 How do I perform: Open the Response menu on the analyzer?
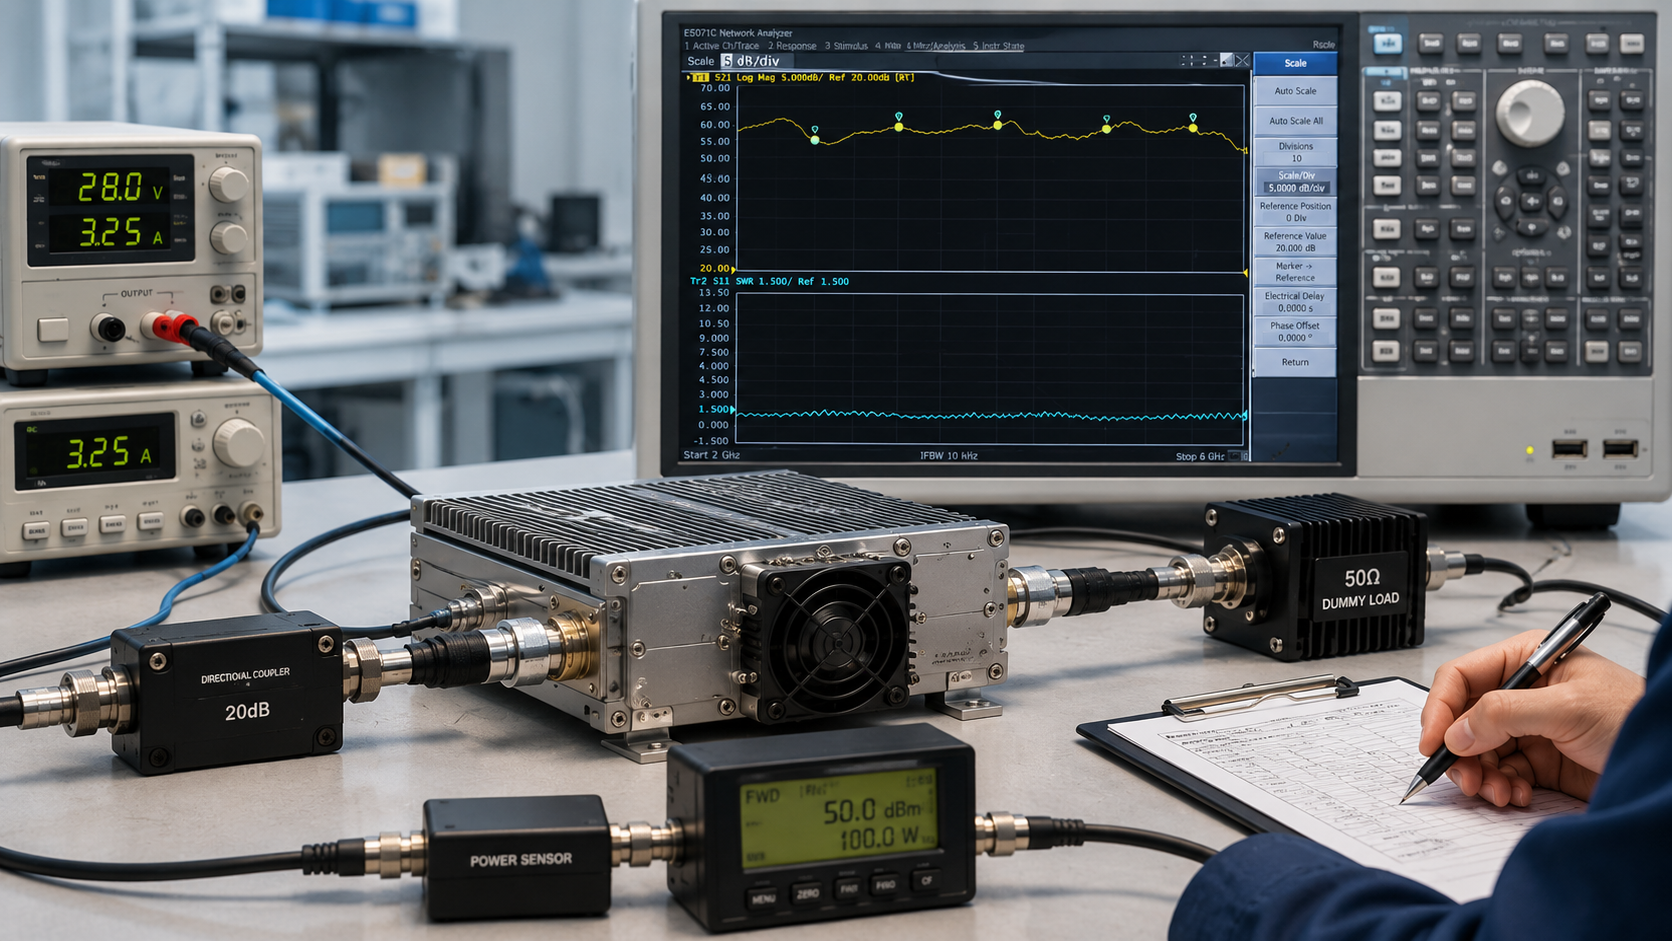point(792,46)
